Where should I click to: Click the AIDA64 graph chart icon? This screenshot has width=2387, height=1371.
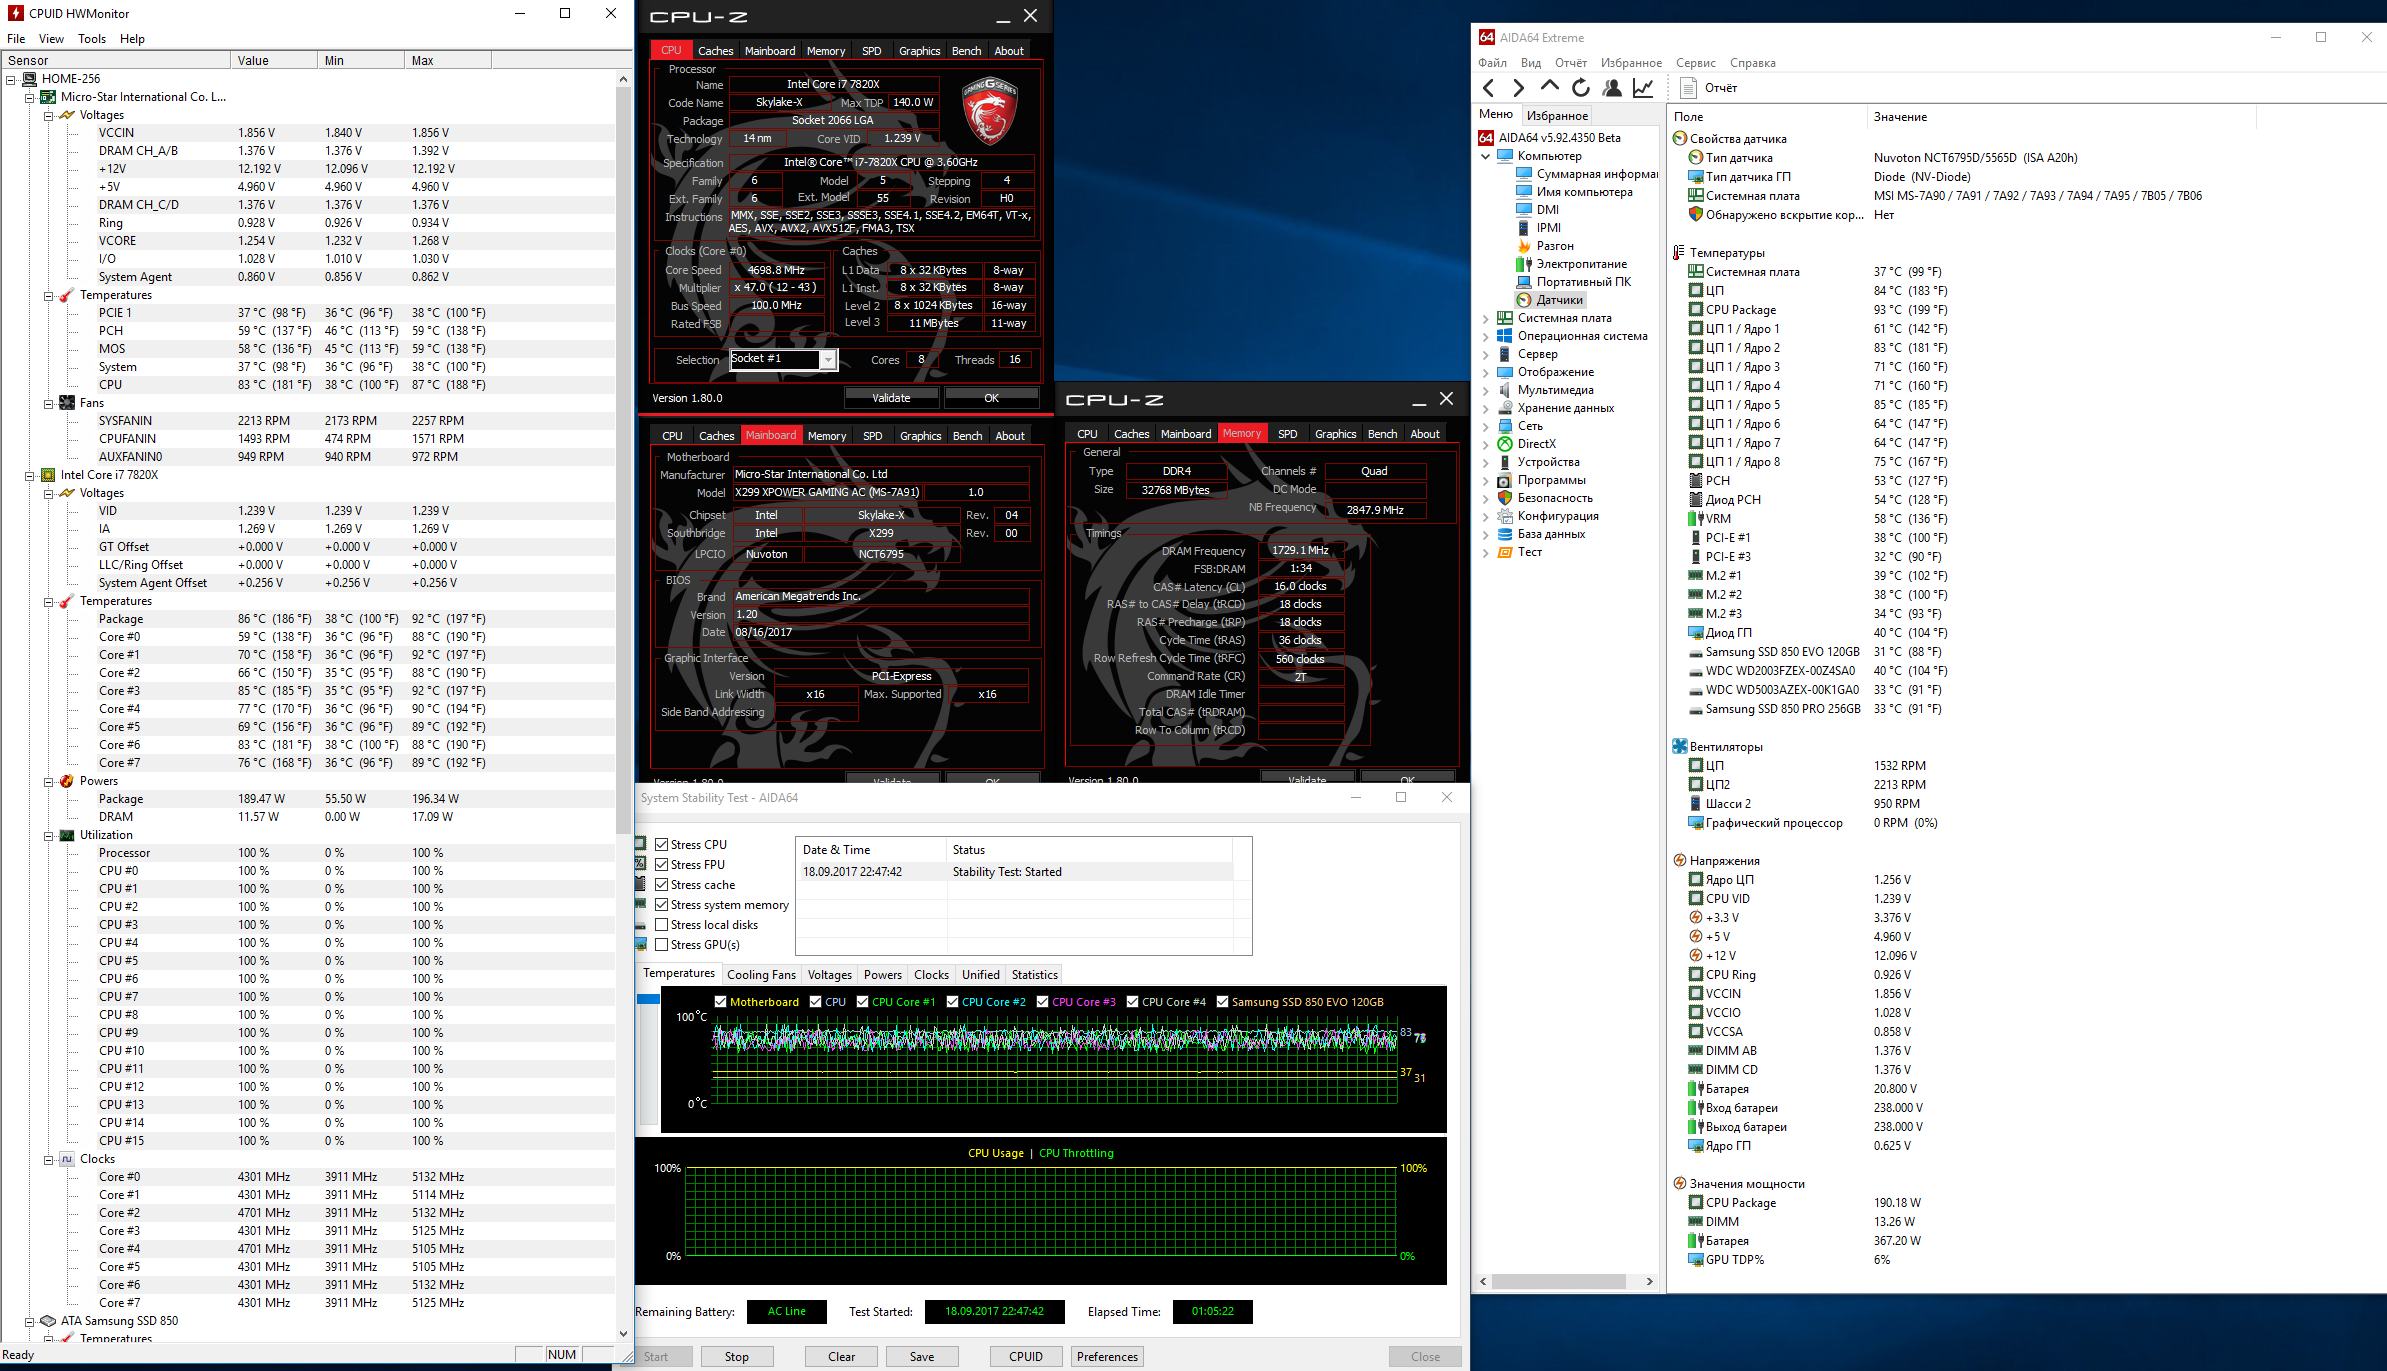(x=1643, y=88)
